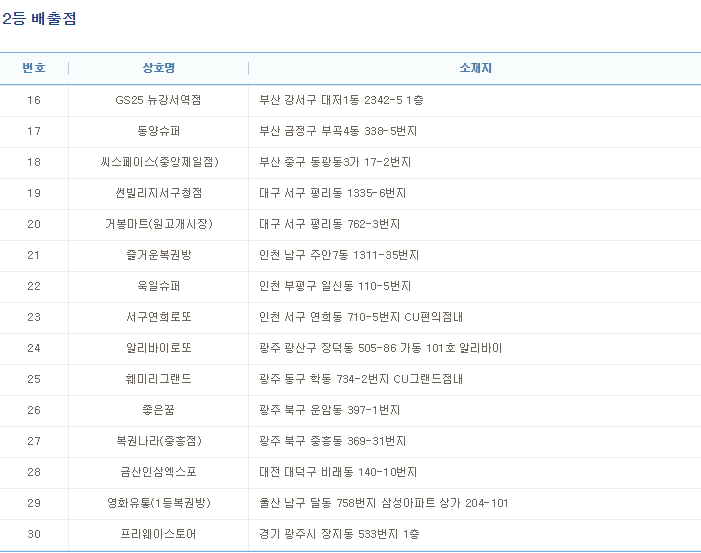Click row number 17
Viewport: 701px width, 553px height.
click(x=34, y=131)
